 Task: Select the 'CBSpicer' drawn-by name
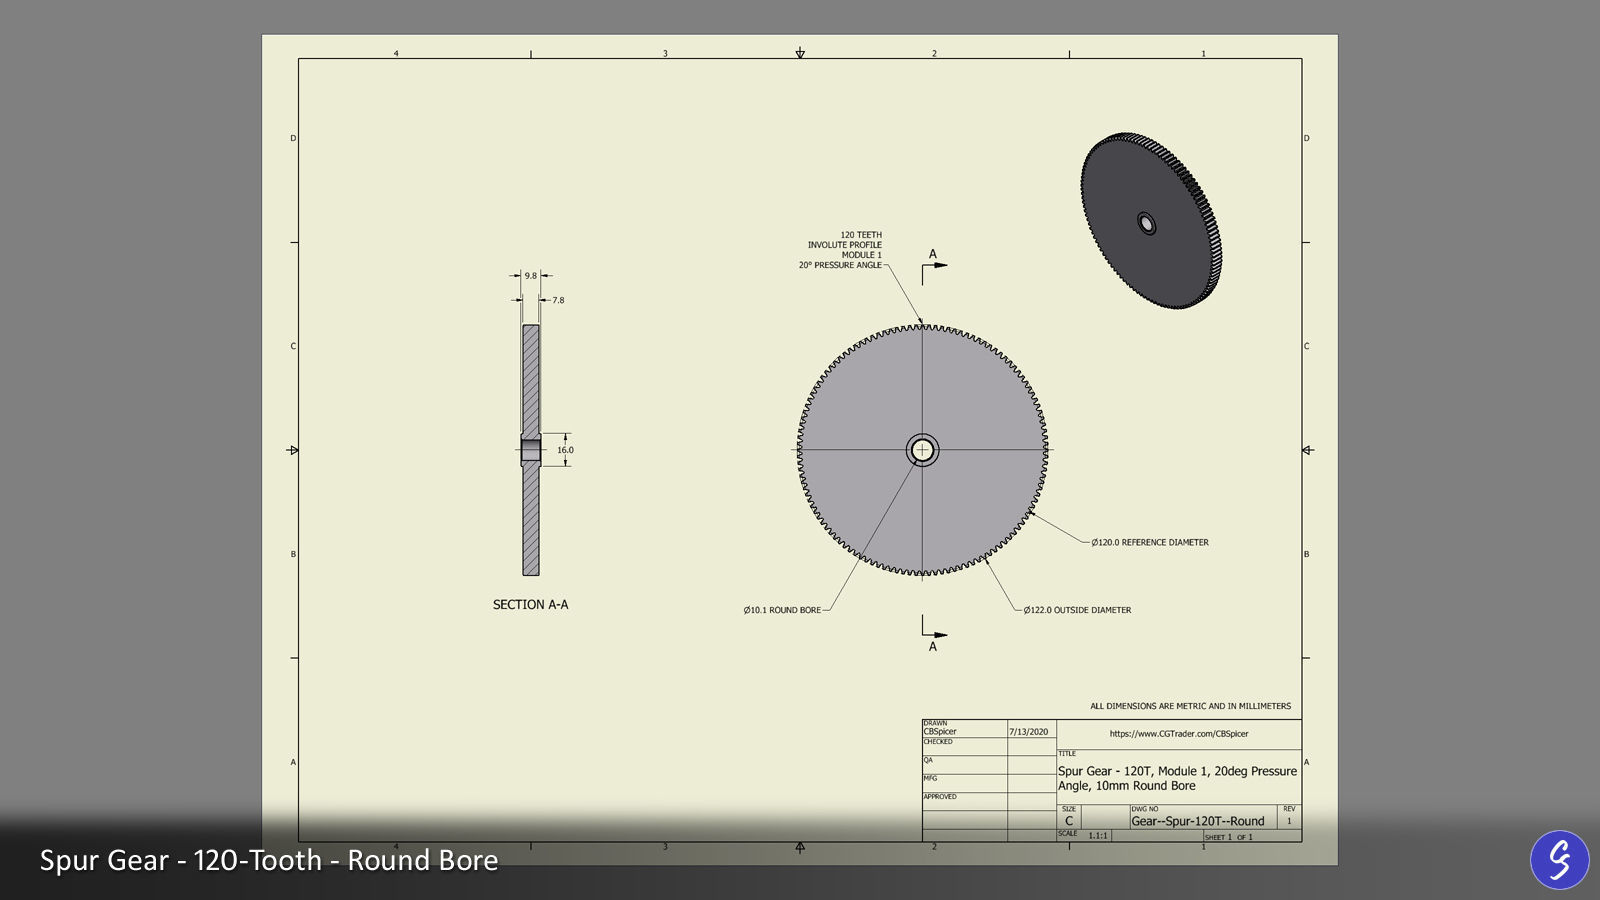tap(940, 732)
